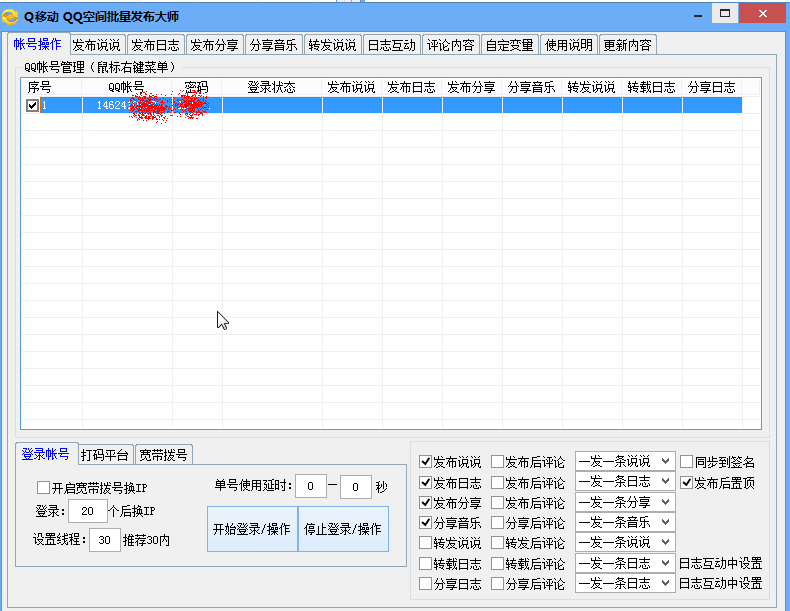Image resolution: width=790 pixels, height=611 pixels.
Task: Open the 发布日志 tab
Action: [x=155, y=45]
